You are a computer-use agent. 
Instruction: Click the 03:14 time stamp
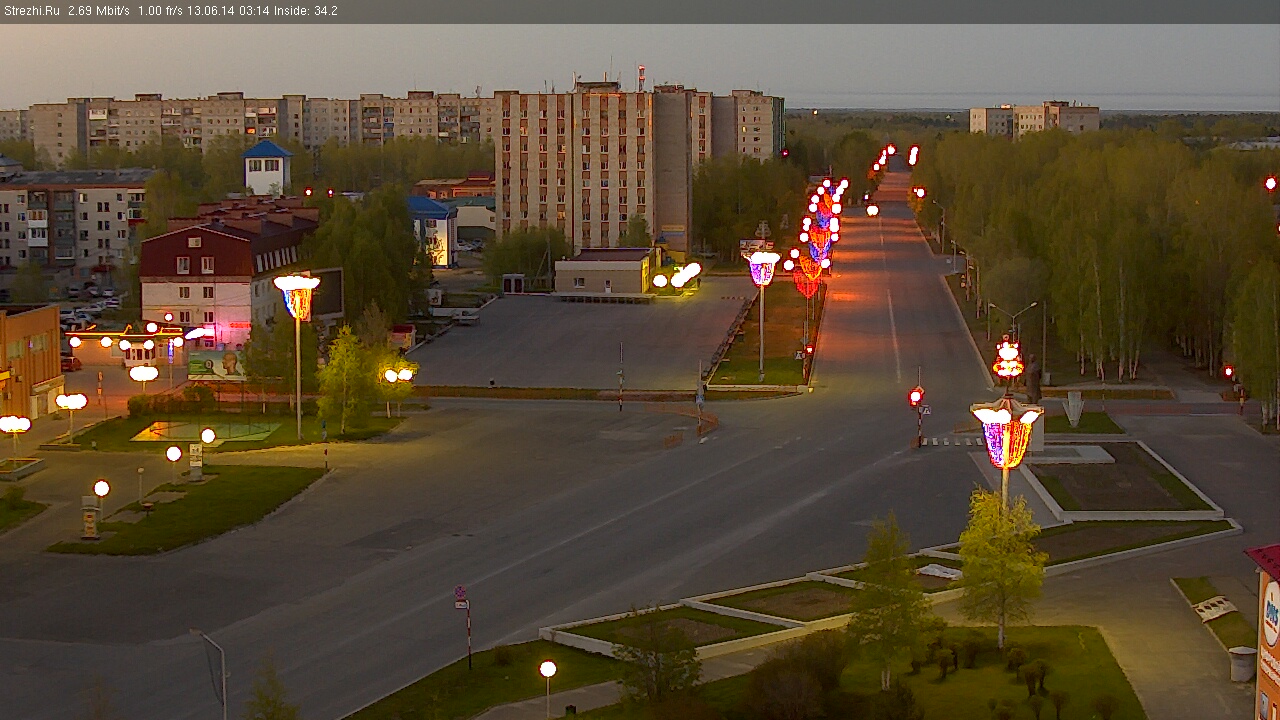coord(253,11)
